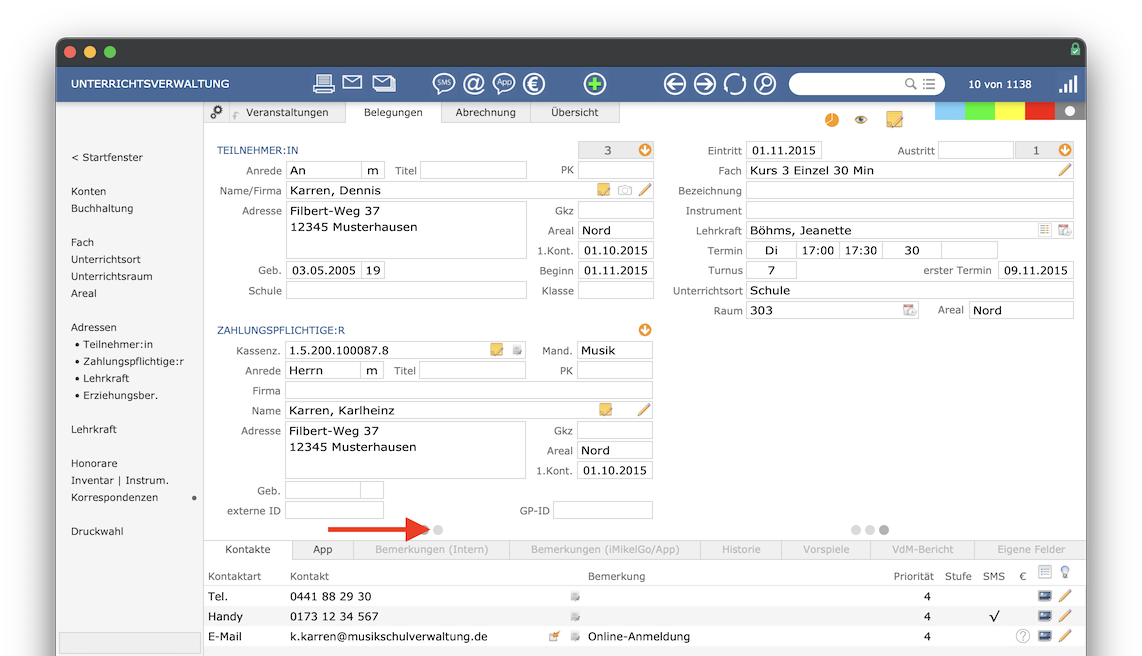Select the middle page dot below Raum
Screen dimensions: 1142x656
click(870, 530)
